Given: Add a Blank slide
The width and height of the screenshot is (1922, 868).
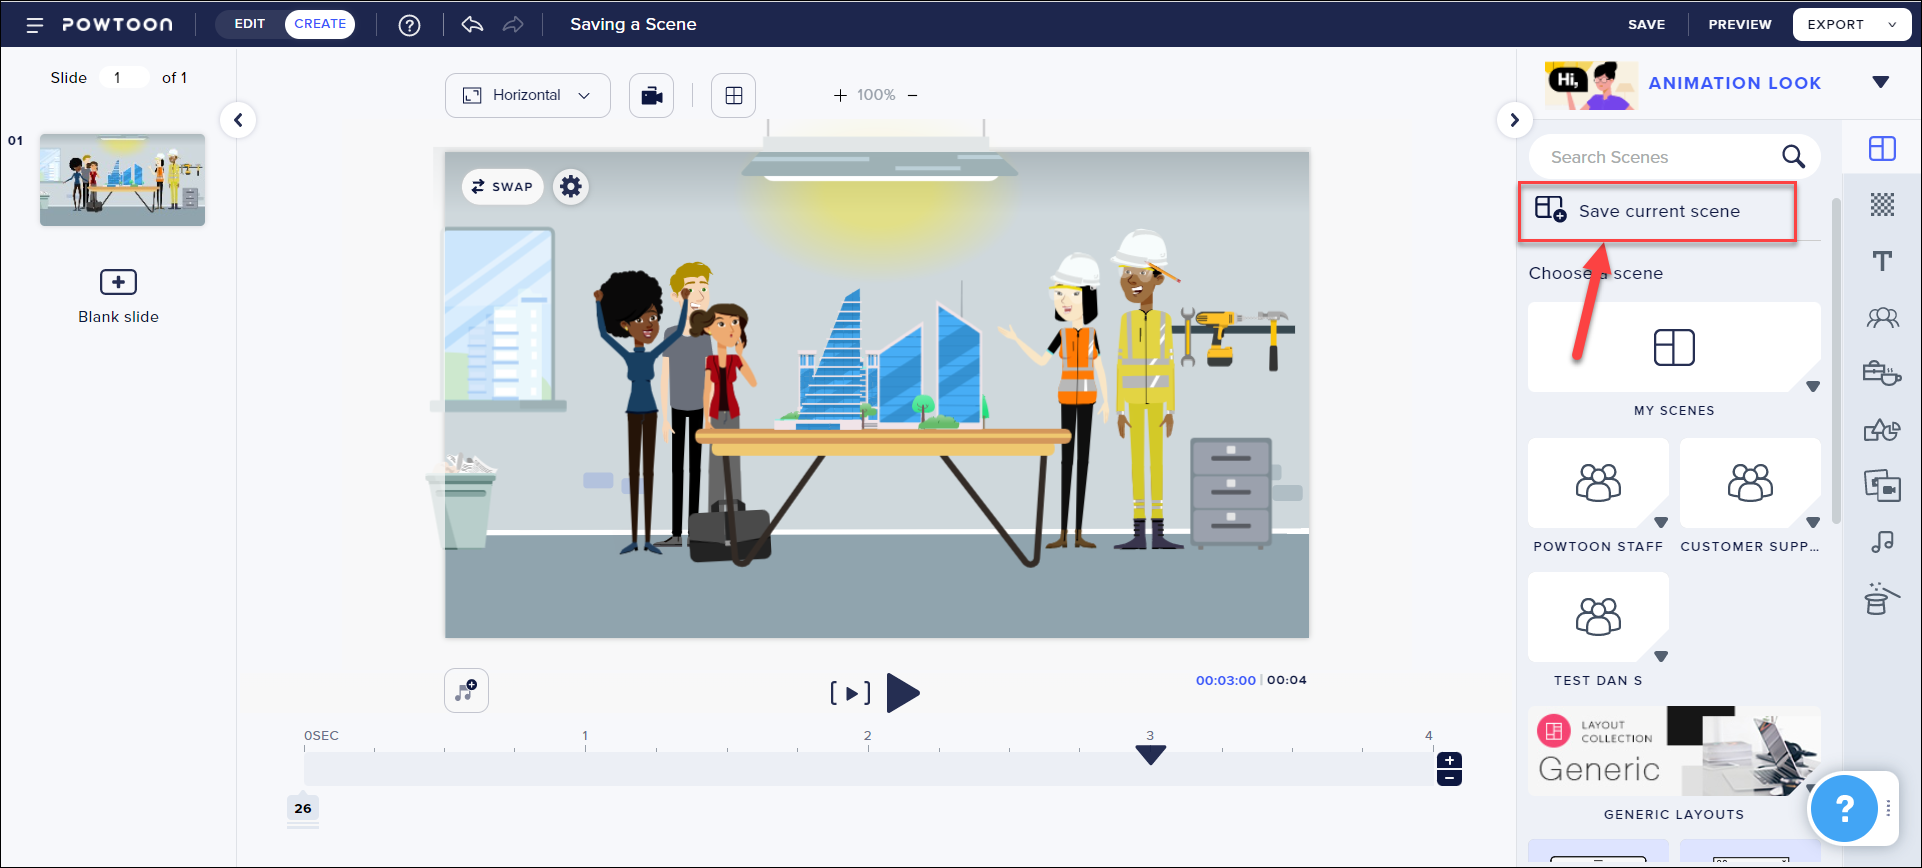Looking at the screenshot, I should point(118,296).
